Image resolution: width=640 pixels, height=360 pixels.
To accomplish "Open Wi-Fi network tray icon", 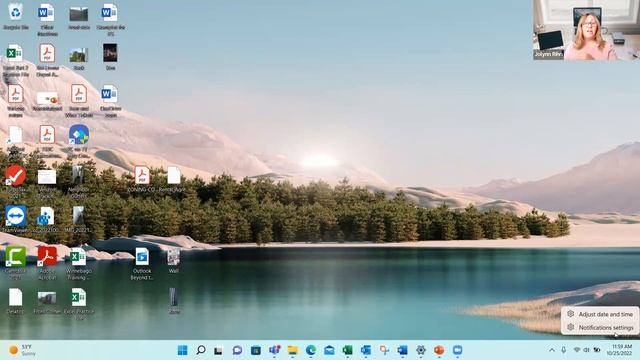I will (x=577, y=350).
